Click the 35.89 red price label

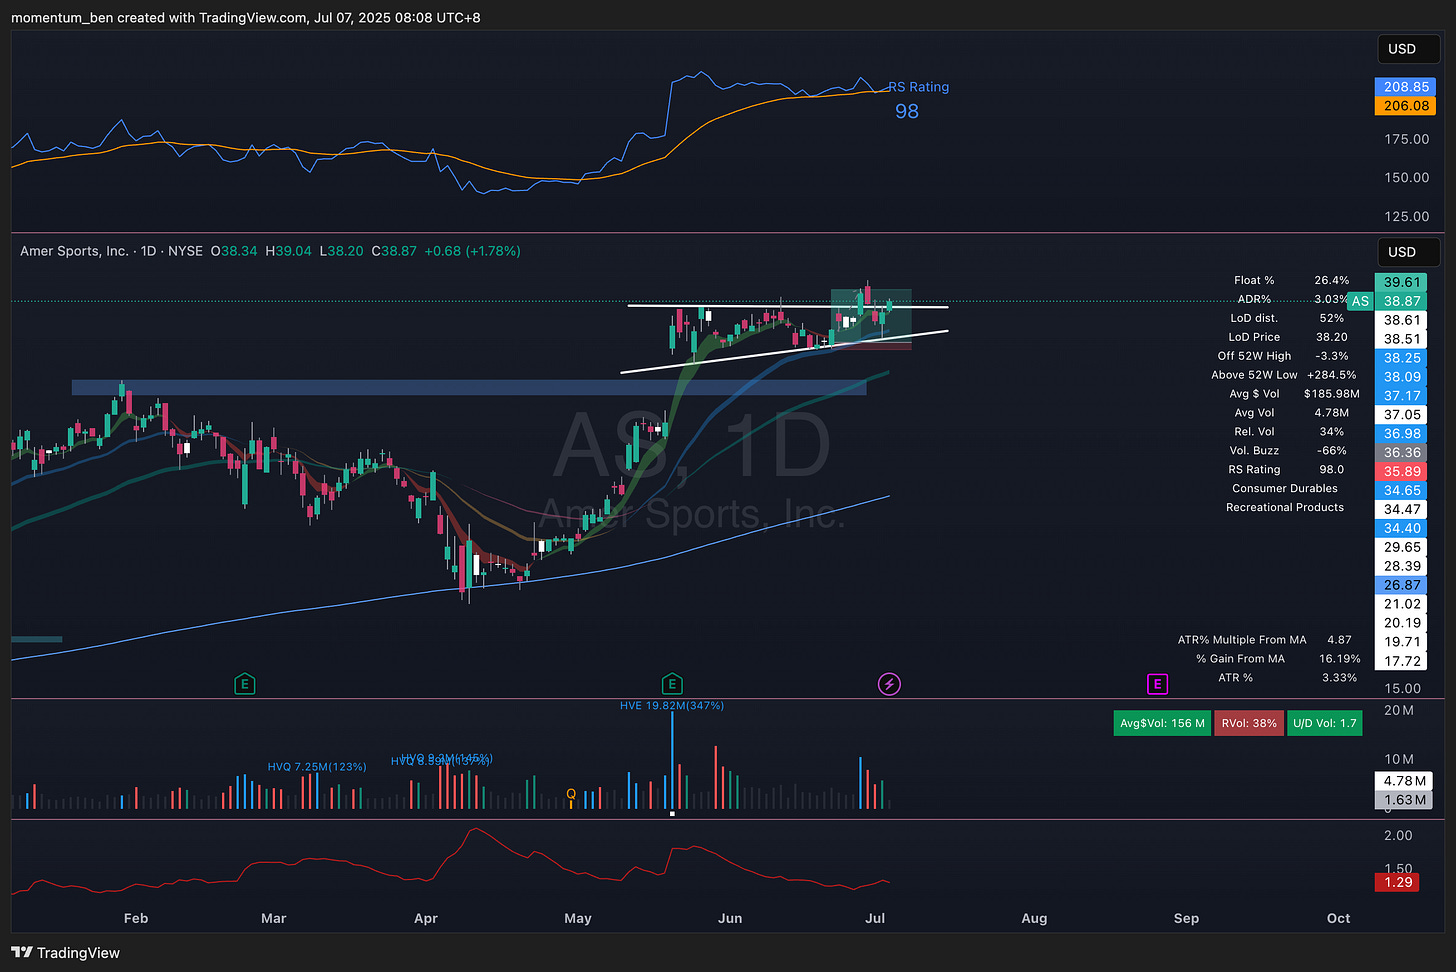point(1402,472)
